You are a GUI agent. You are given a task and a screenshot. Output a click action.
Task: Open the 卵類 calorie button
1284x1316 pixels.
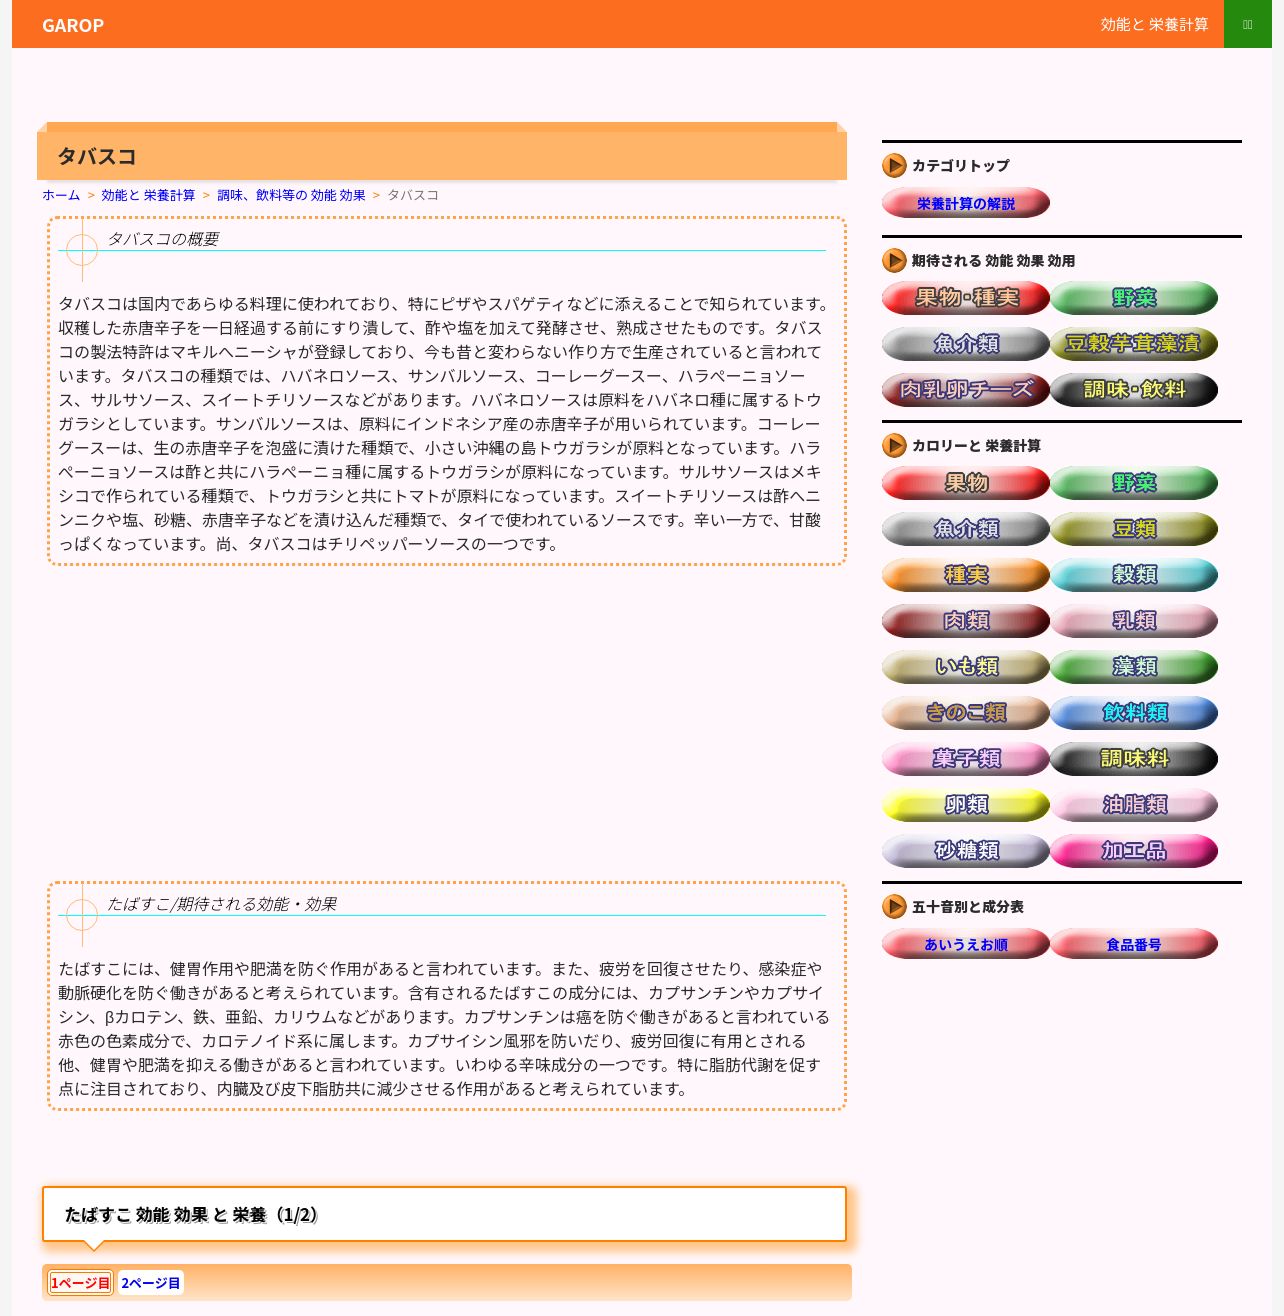[966, 805]
